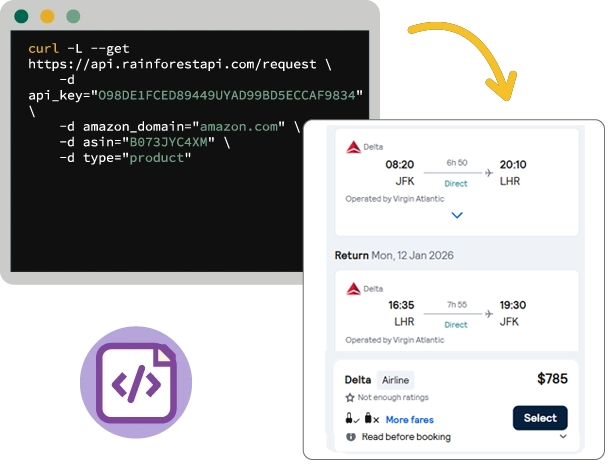The image size is (614, 472).
Task: Click the light green window dot
Action: (x=73, y=16)
